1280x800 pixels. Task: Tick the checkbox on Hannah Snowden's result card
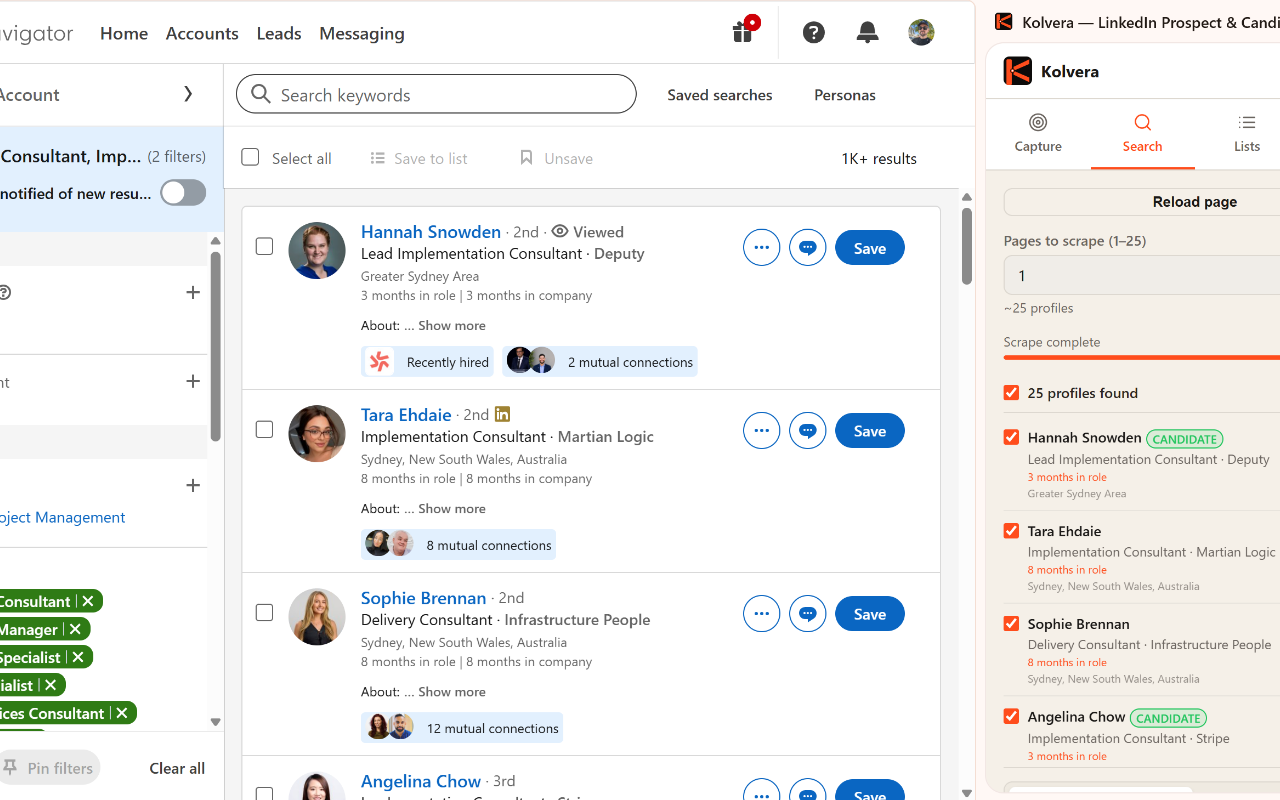(x=264, y=246)
